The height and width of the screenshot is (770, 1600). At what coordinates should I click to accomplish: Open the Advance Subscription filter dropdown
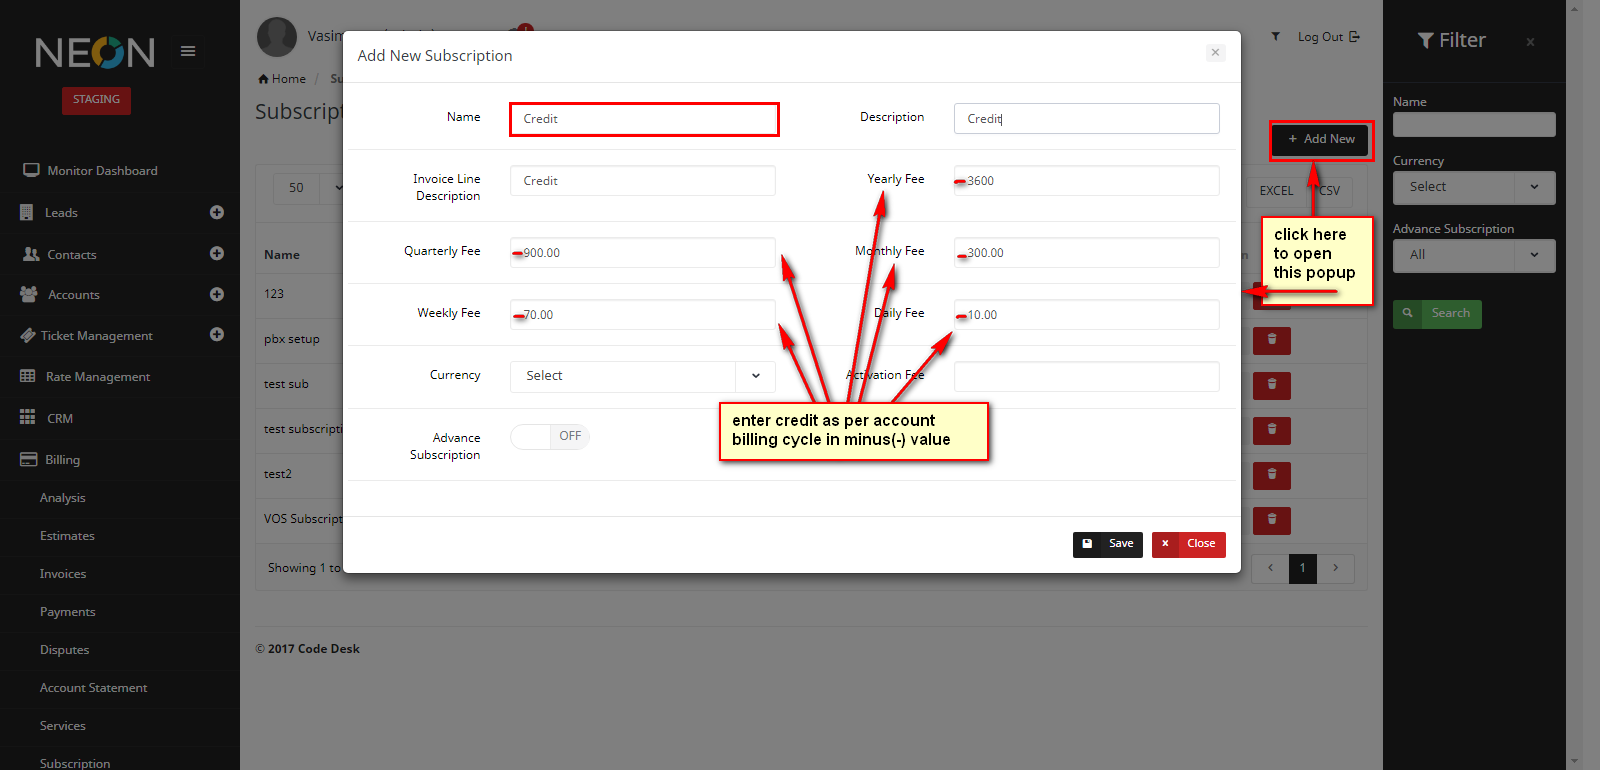[1473, 255]
